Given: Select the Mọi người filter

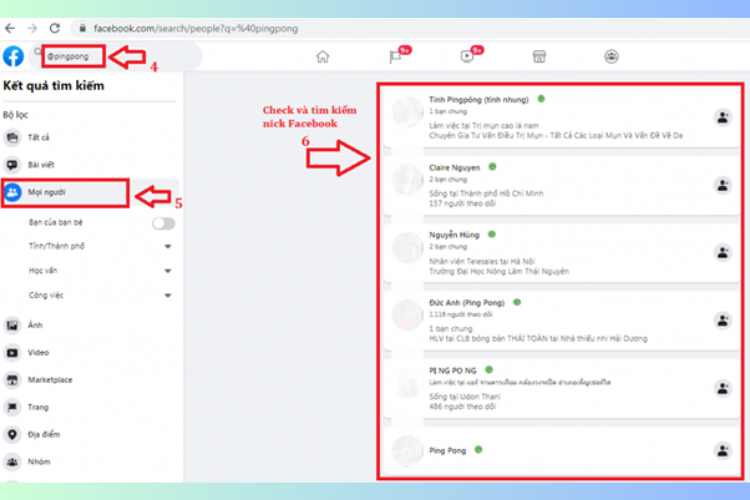Looking at the screenshot, I should [x=89, y=192].
